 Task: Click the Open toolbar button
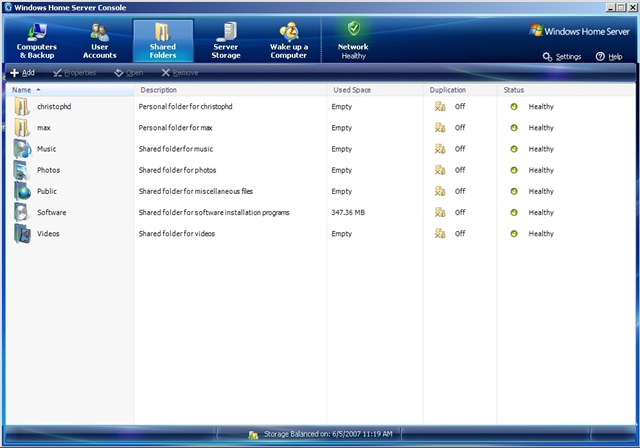point(129,73)
